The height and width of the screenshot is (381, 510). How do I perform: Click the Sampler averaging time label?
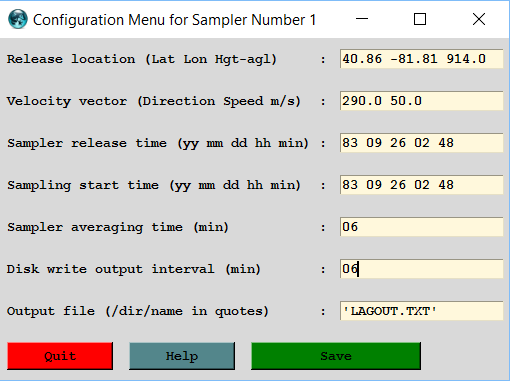(118, 227)
